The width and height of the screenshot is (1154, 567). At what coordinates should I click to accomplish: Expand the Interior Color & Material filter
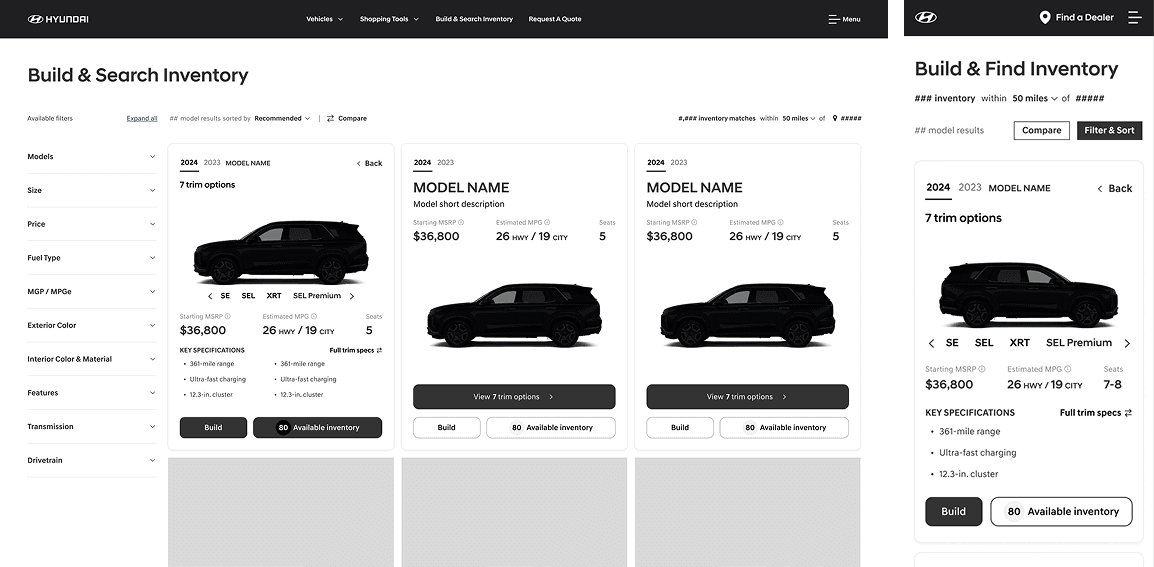92,359
